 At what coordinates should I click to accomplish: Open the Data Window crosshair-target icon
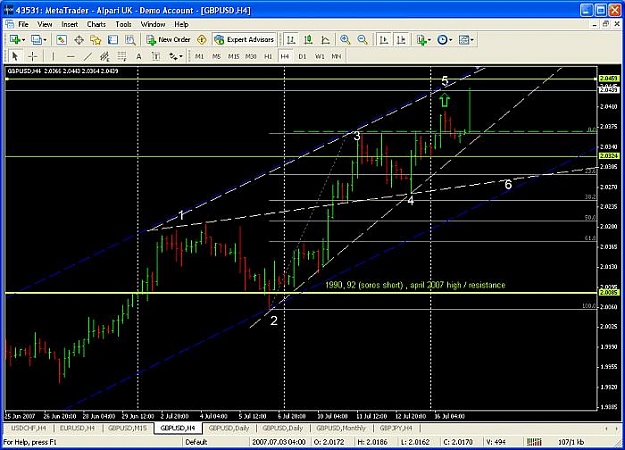click(79, 39)
